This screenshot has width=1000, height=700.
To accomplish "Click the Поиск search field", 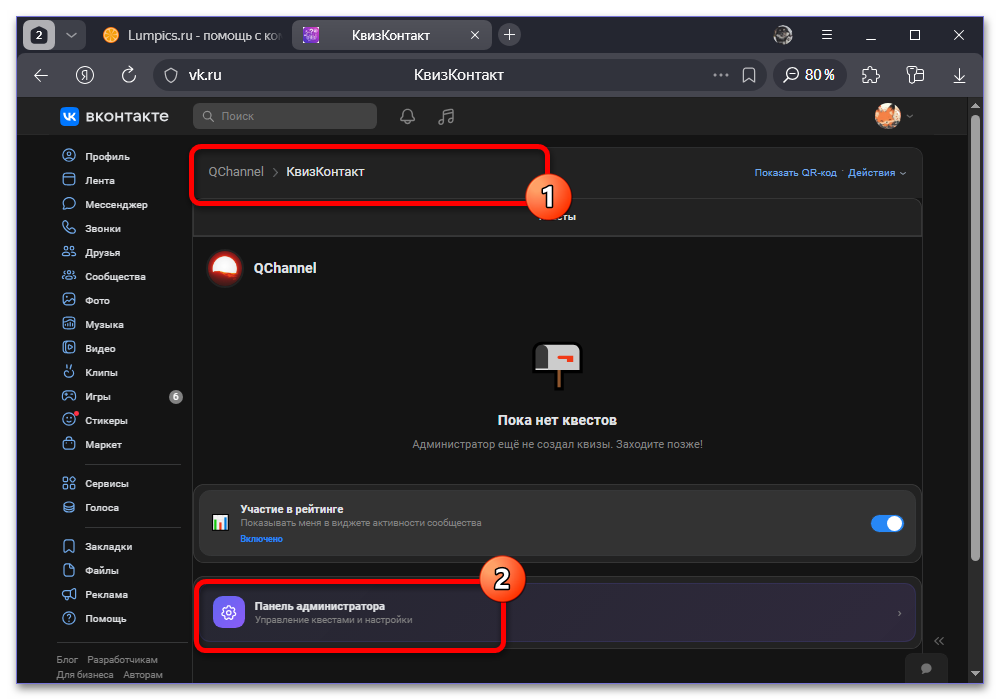I will tap(284, 116).
